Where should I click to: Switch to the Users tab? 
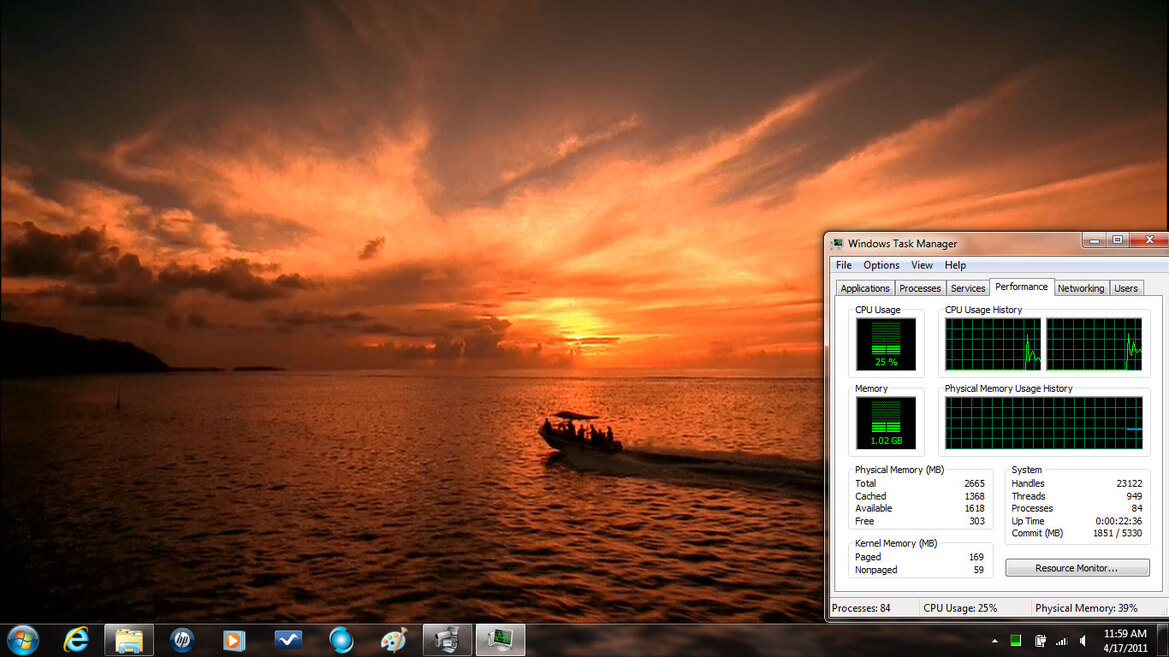1126,288
